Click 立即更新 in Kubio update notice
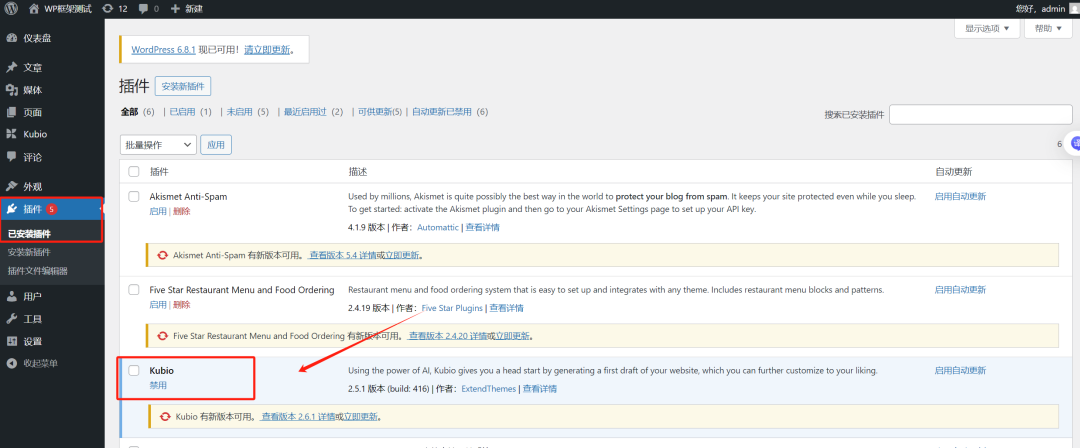 pyautogui.click(x=361, y=416)
